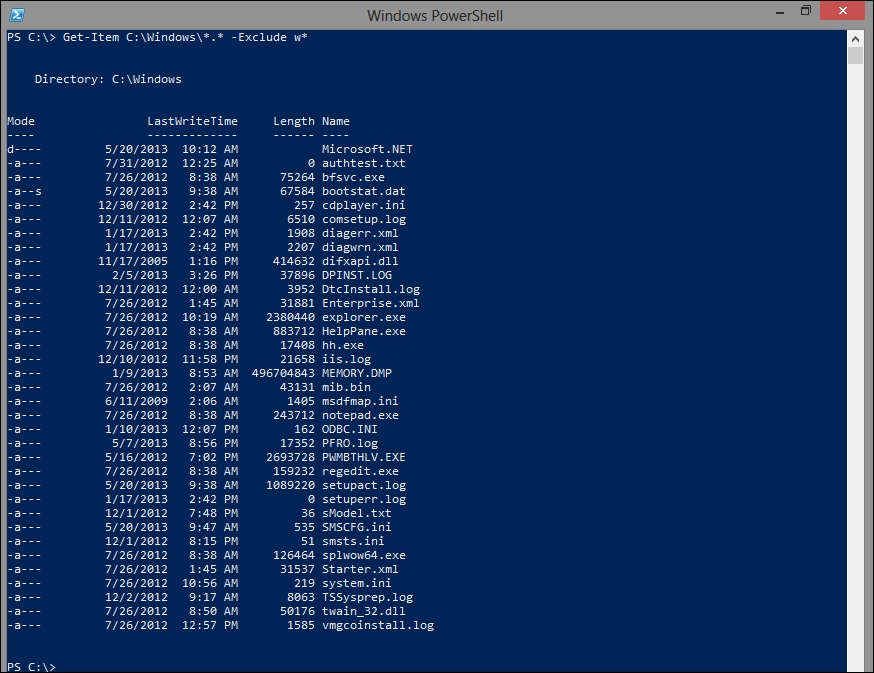Select the PWMBTHLV.EXE file name
874x673 pixels.
pyautogui.click(x=363, y=457)
